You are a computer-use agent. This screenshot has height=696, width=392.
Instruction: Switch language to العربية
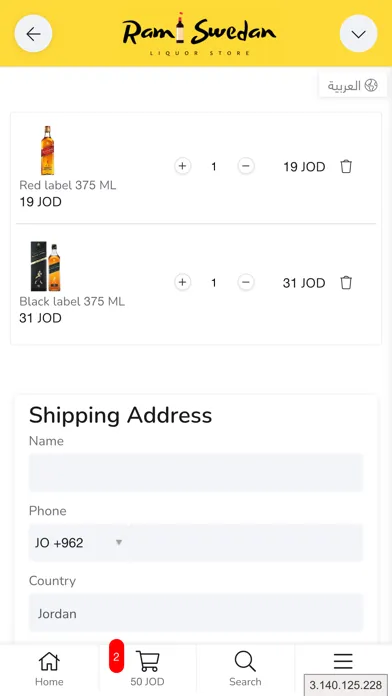click(352, 86)
